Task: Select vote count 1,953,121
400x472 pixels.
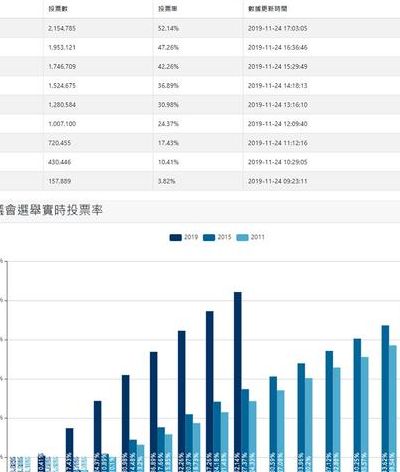Action: coord(62,47)
